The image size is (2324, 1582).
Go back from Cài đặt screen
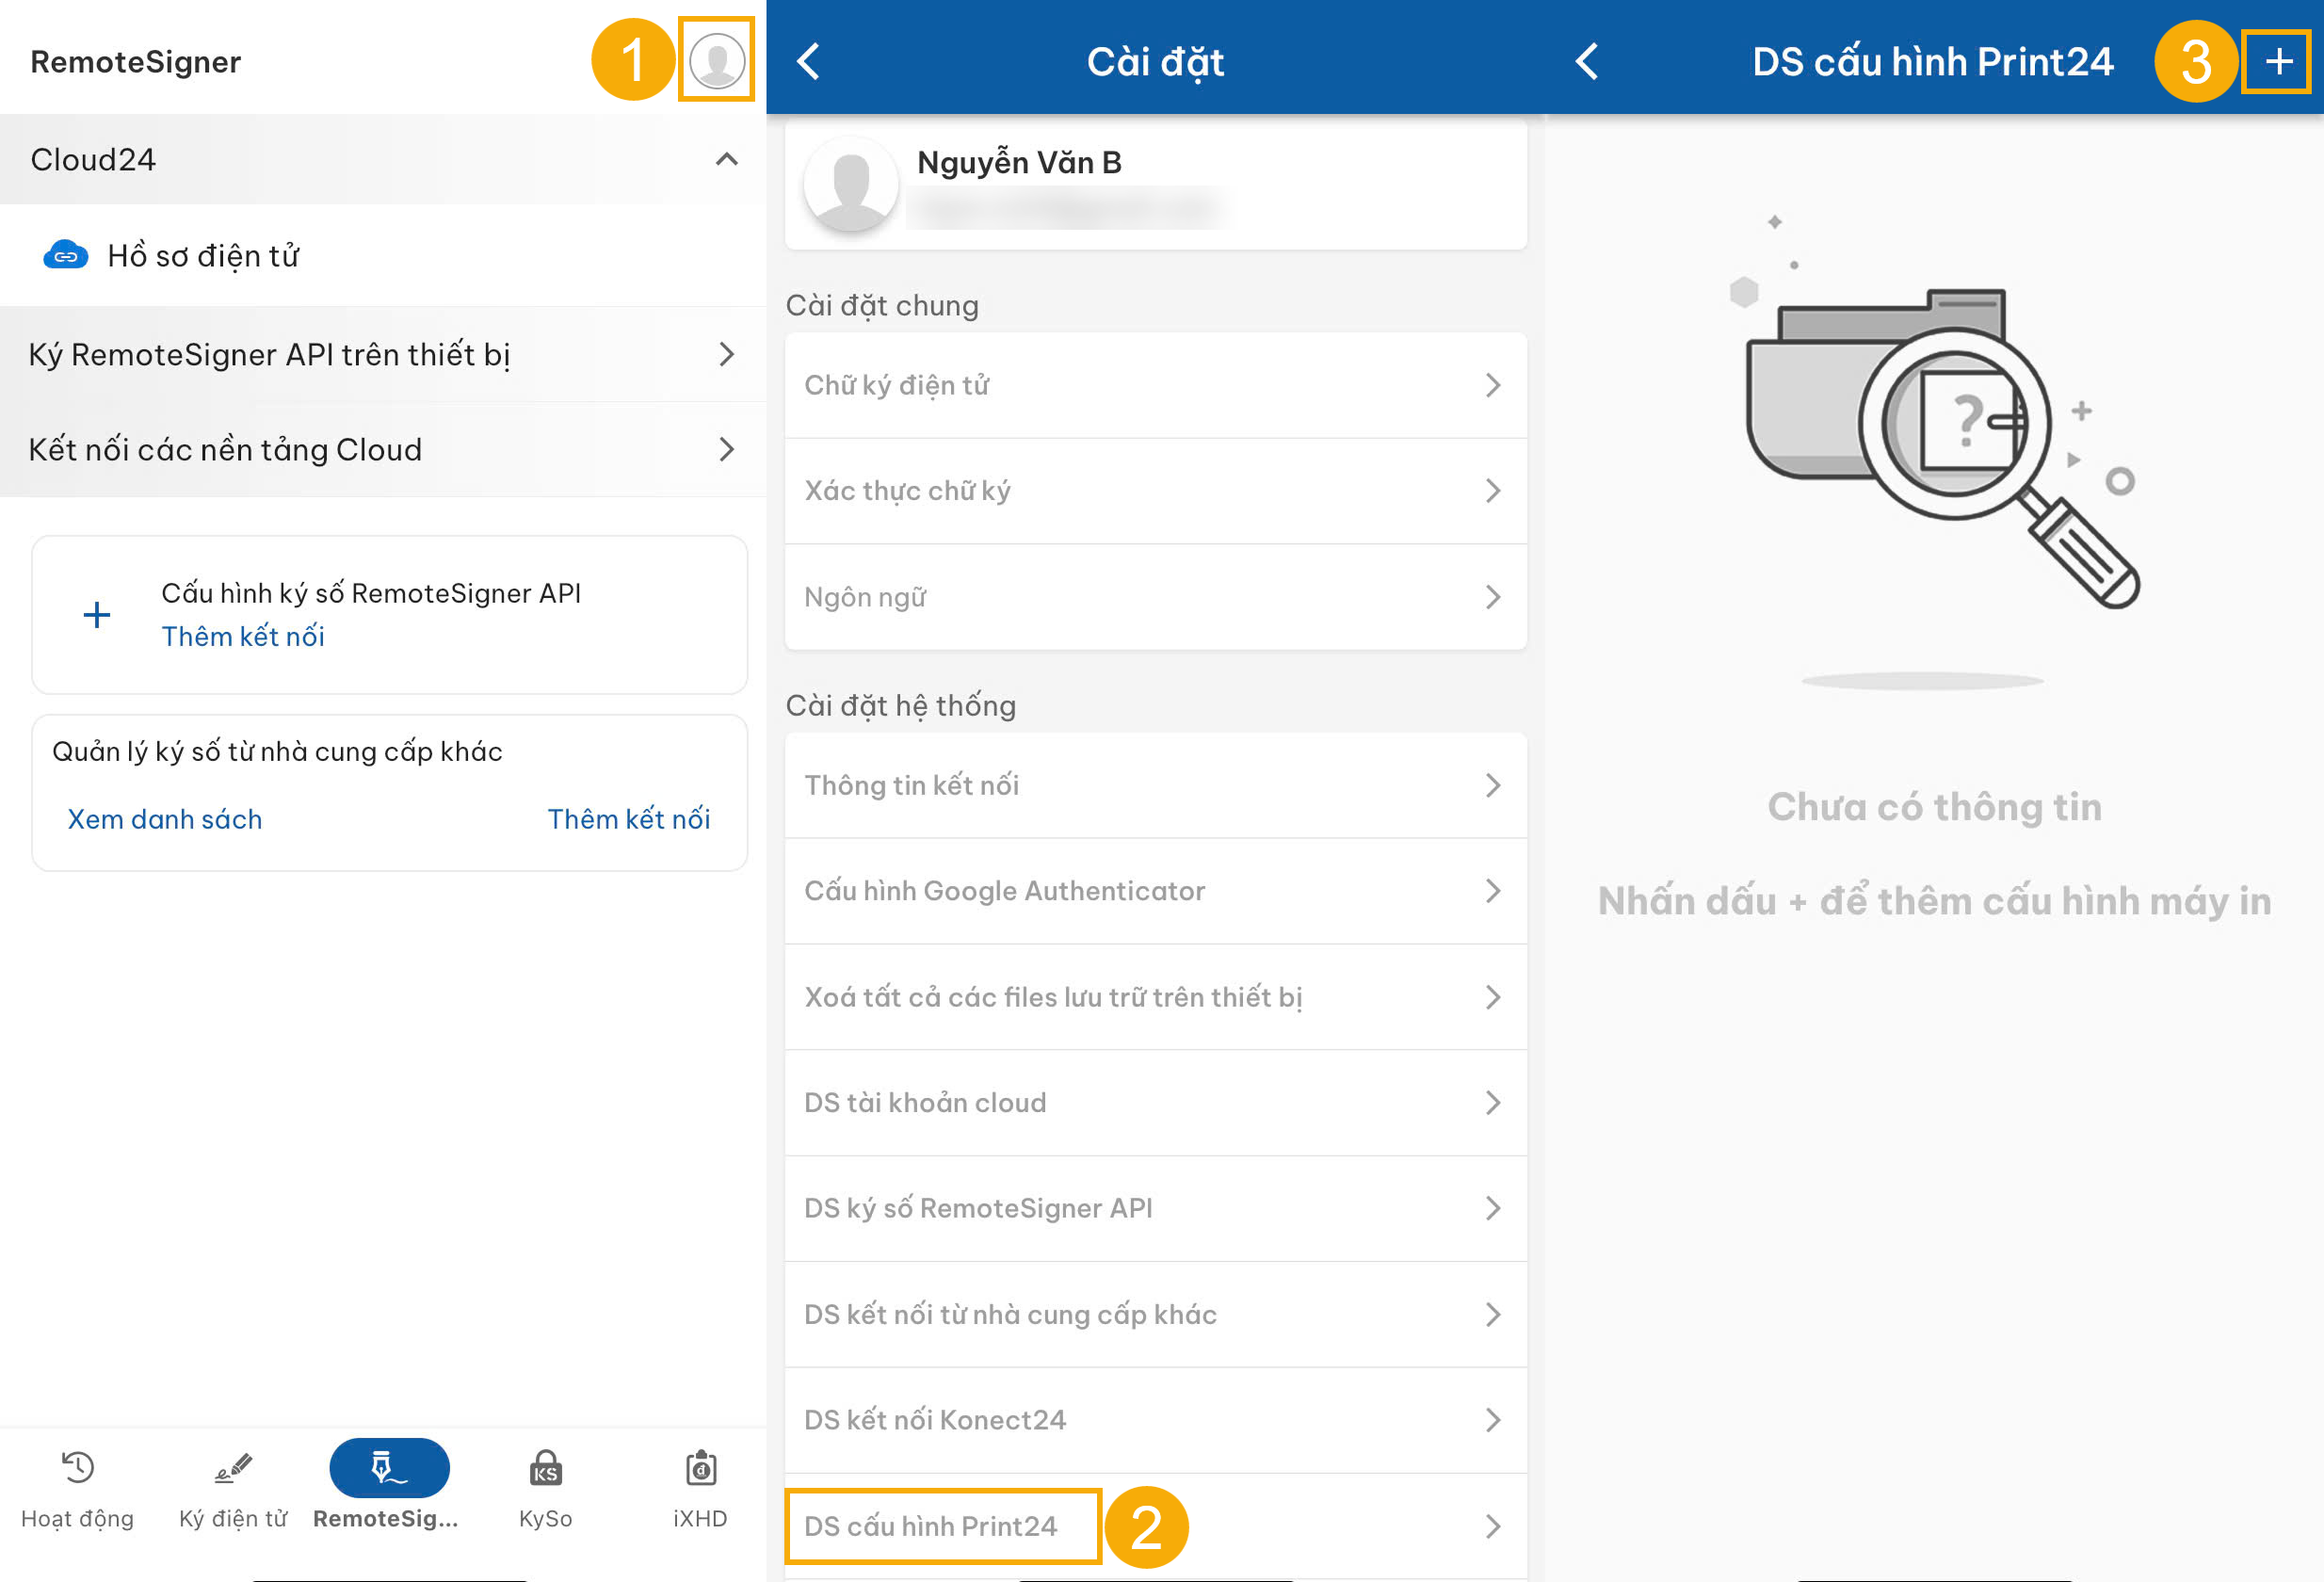click(808, 61)
